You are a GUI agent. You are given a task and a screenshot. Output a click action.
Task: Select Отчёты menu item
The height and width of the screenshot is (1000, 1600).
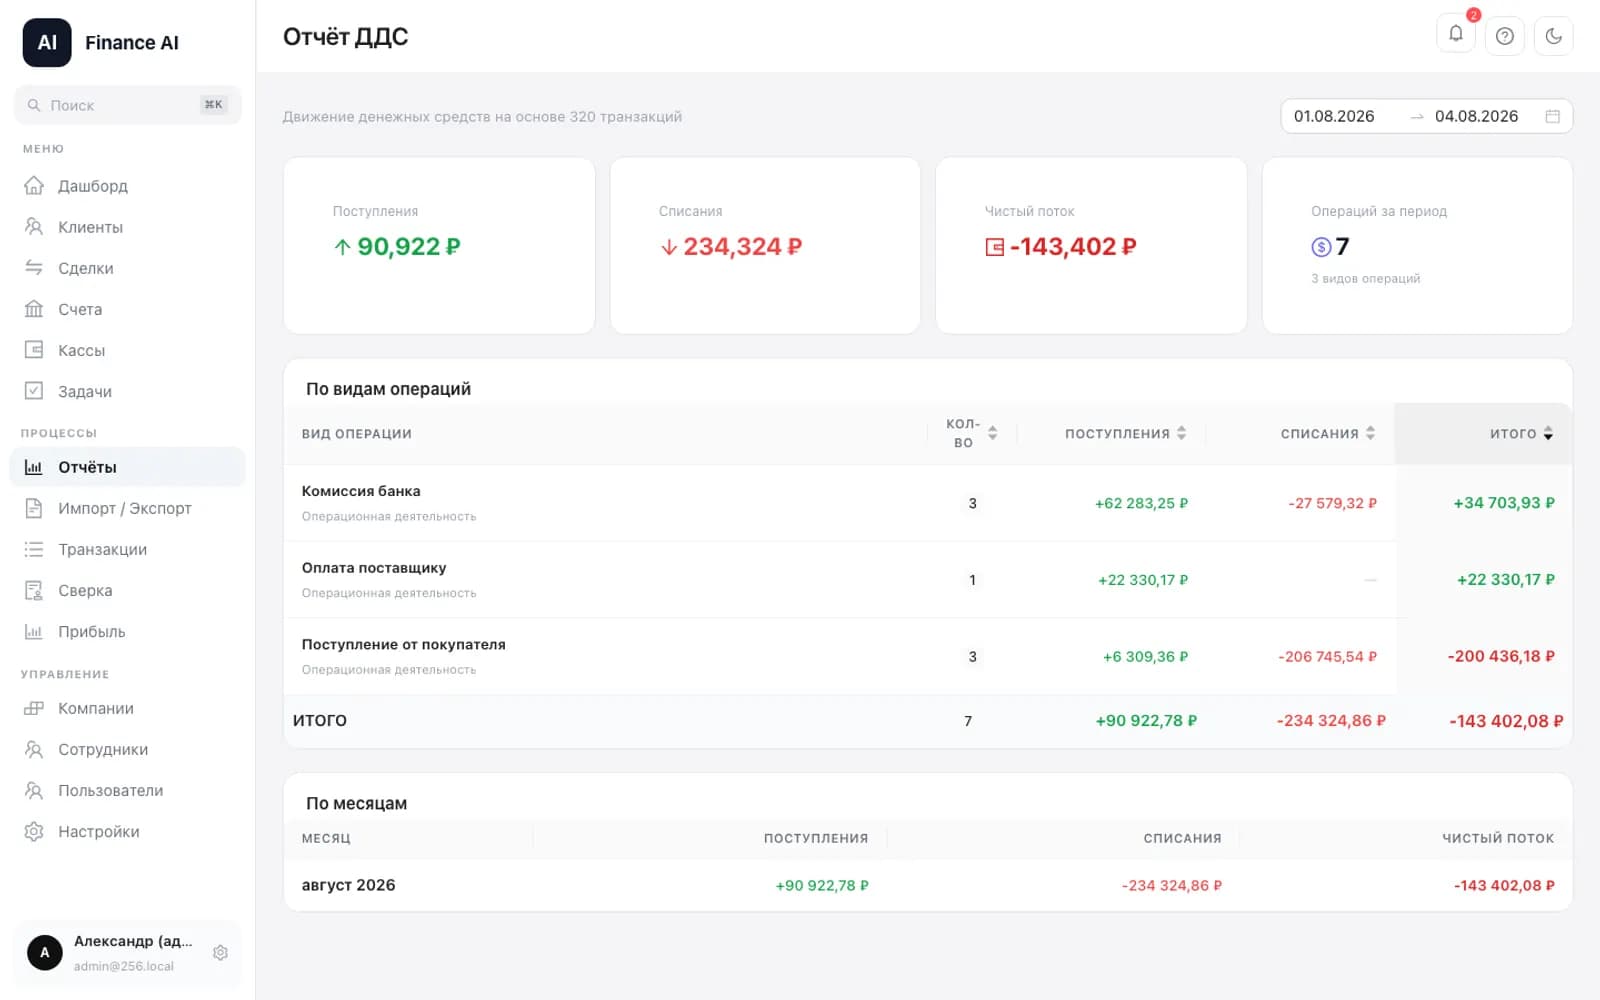(x=128, y=467)
